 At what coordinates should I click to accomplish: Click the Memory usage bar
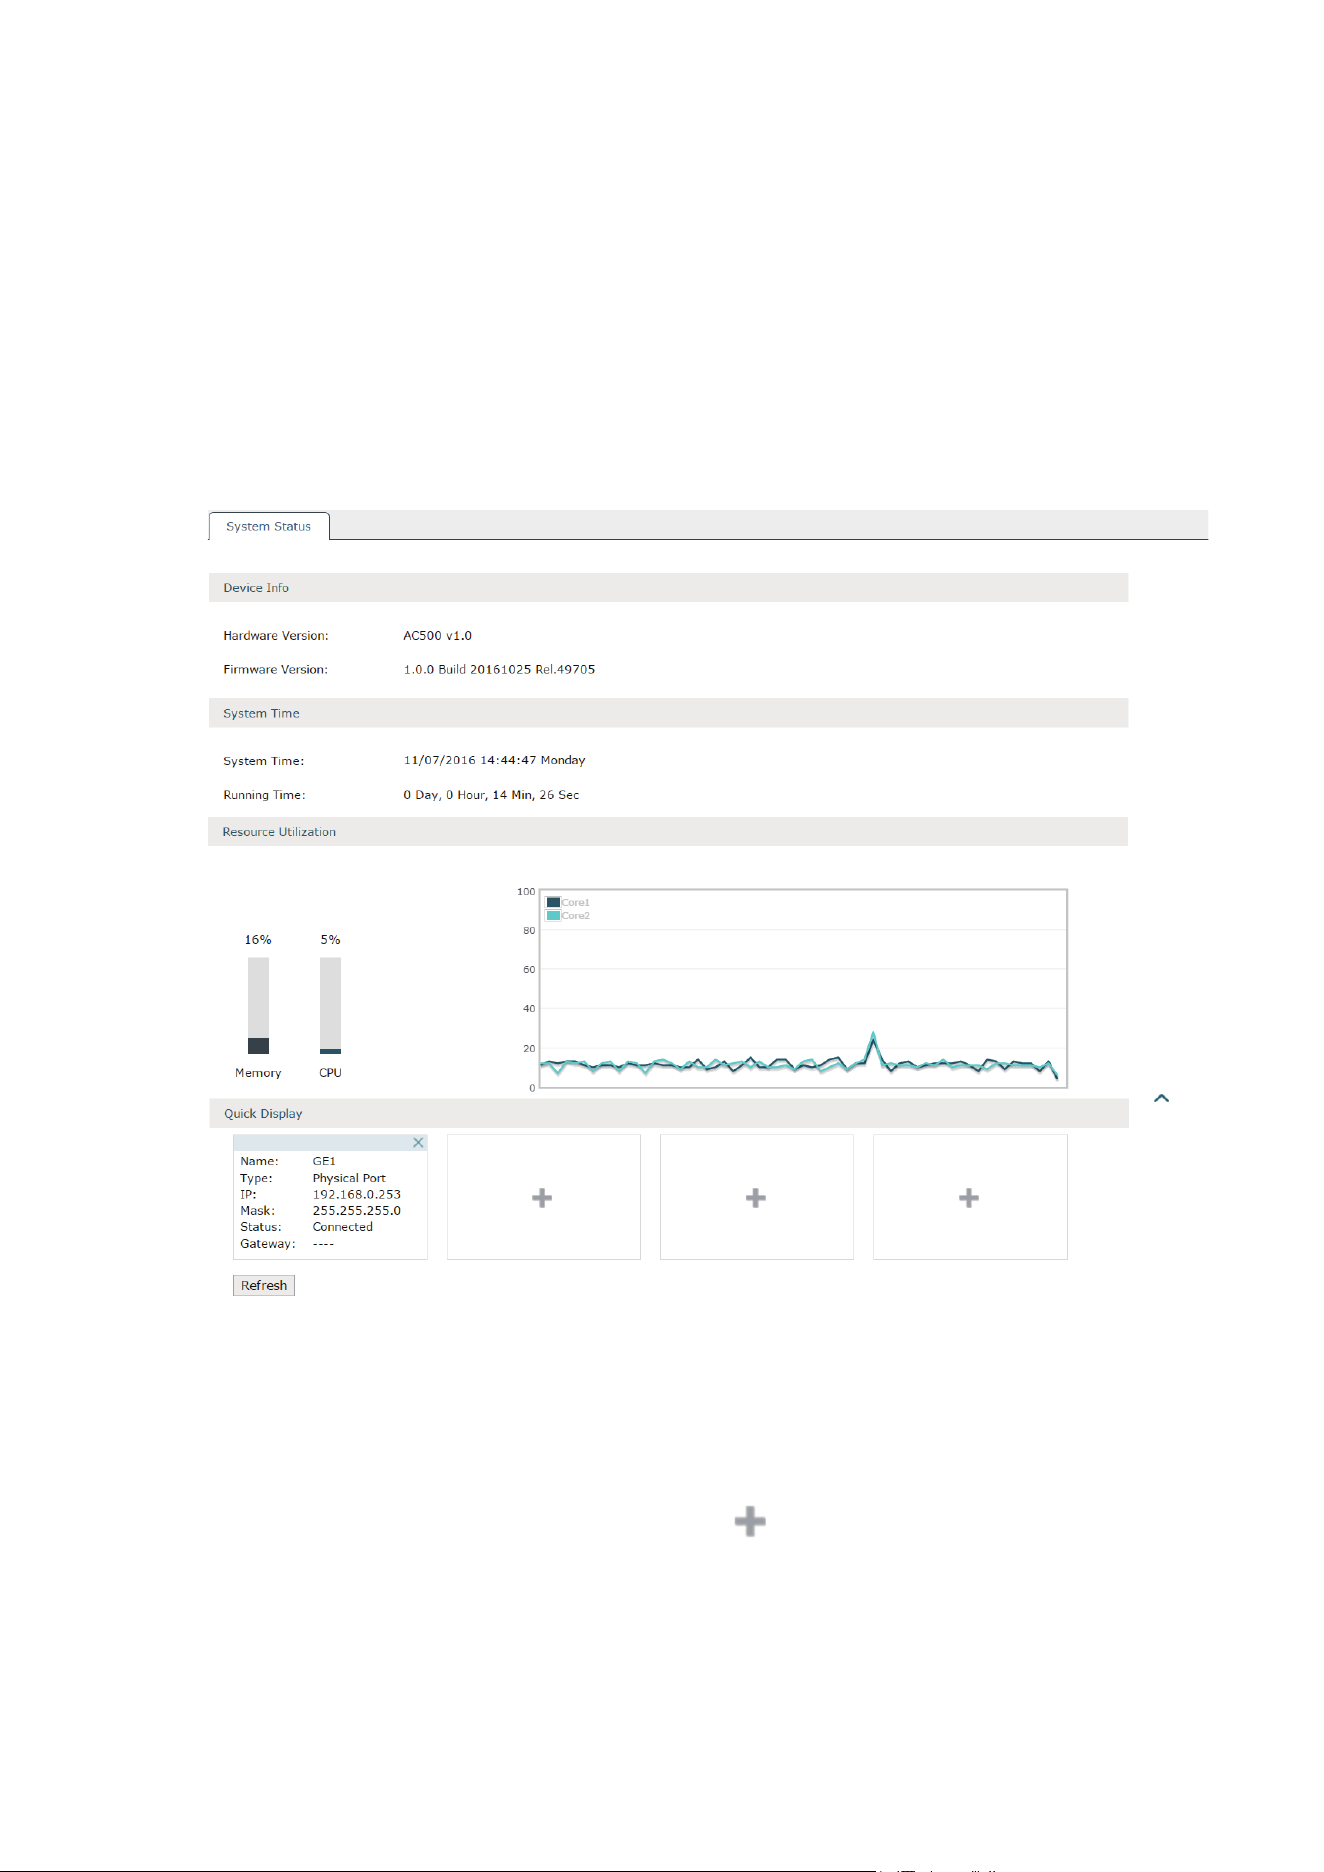pyautogui.click(x=258, y=1005)
